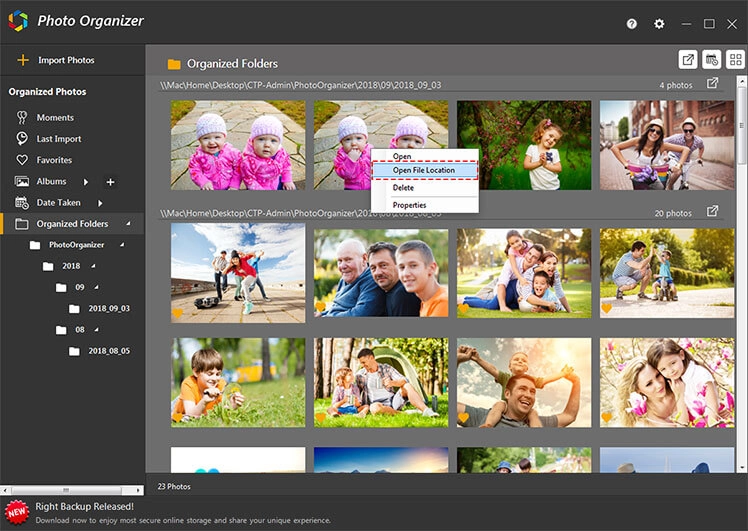Click the '4 photos' count label
This screenshot has height=531, width=748.
675,85
